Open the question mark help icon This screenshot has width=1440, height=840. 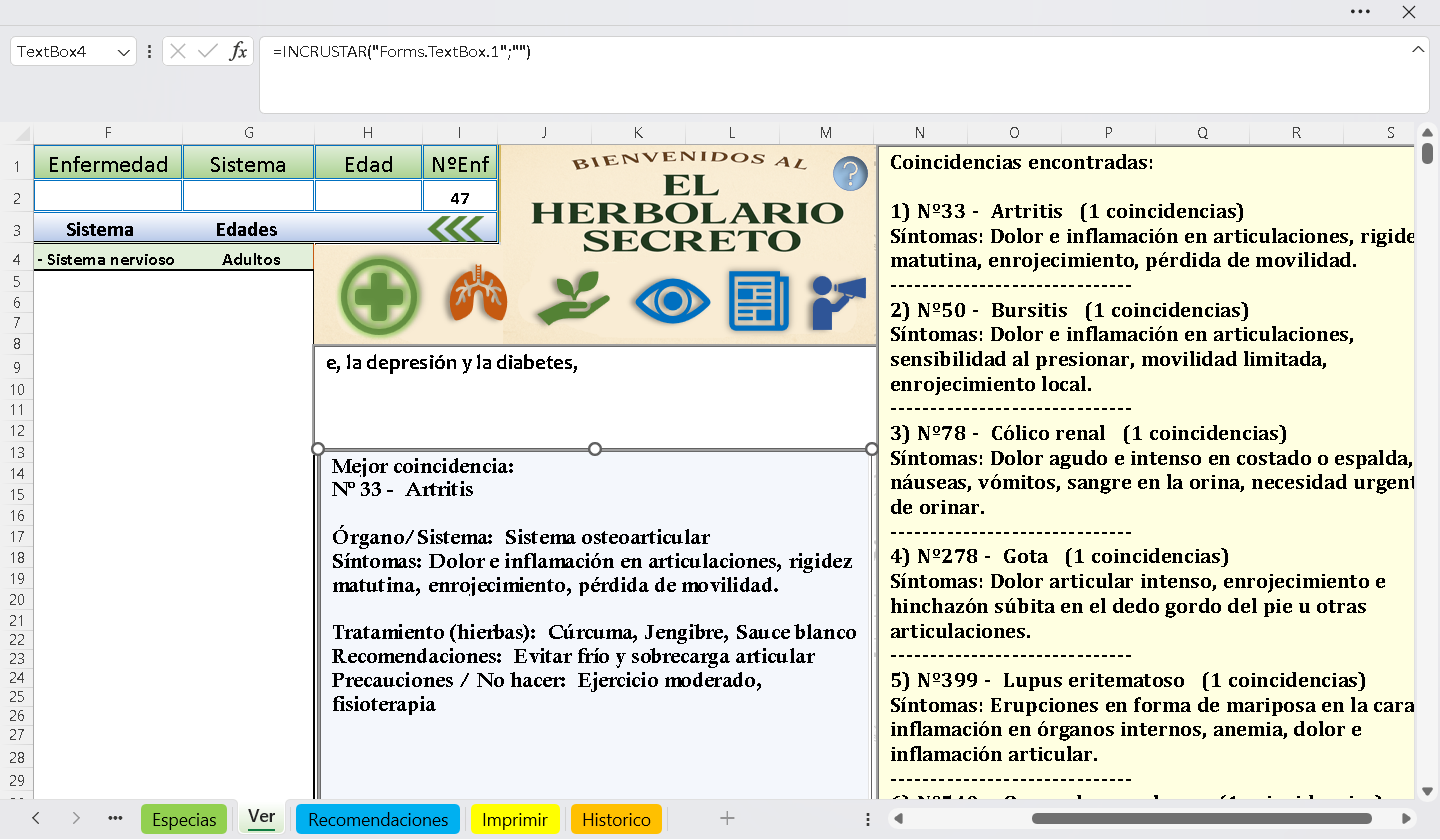click(x=850, y=174)
